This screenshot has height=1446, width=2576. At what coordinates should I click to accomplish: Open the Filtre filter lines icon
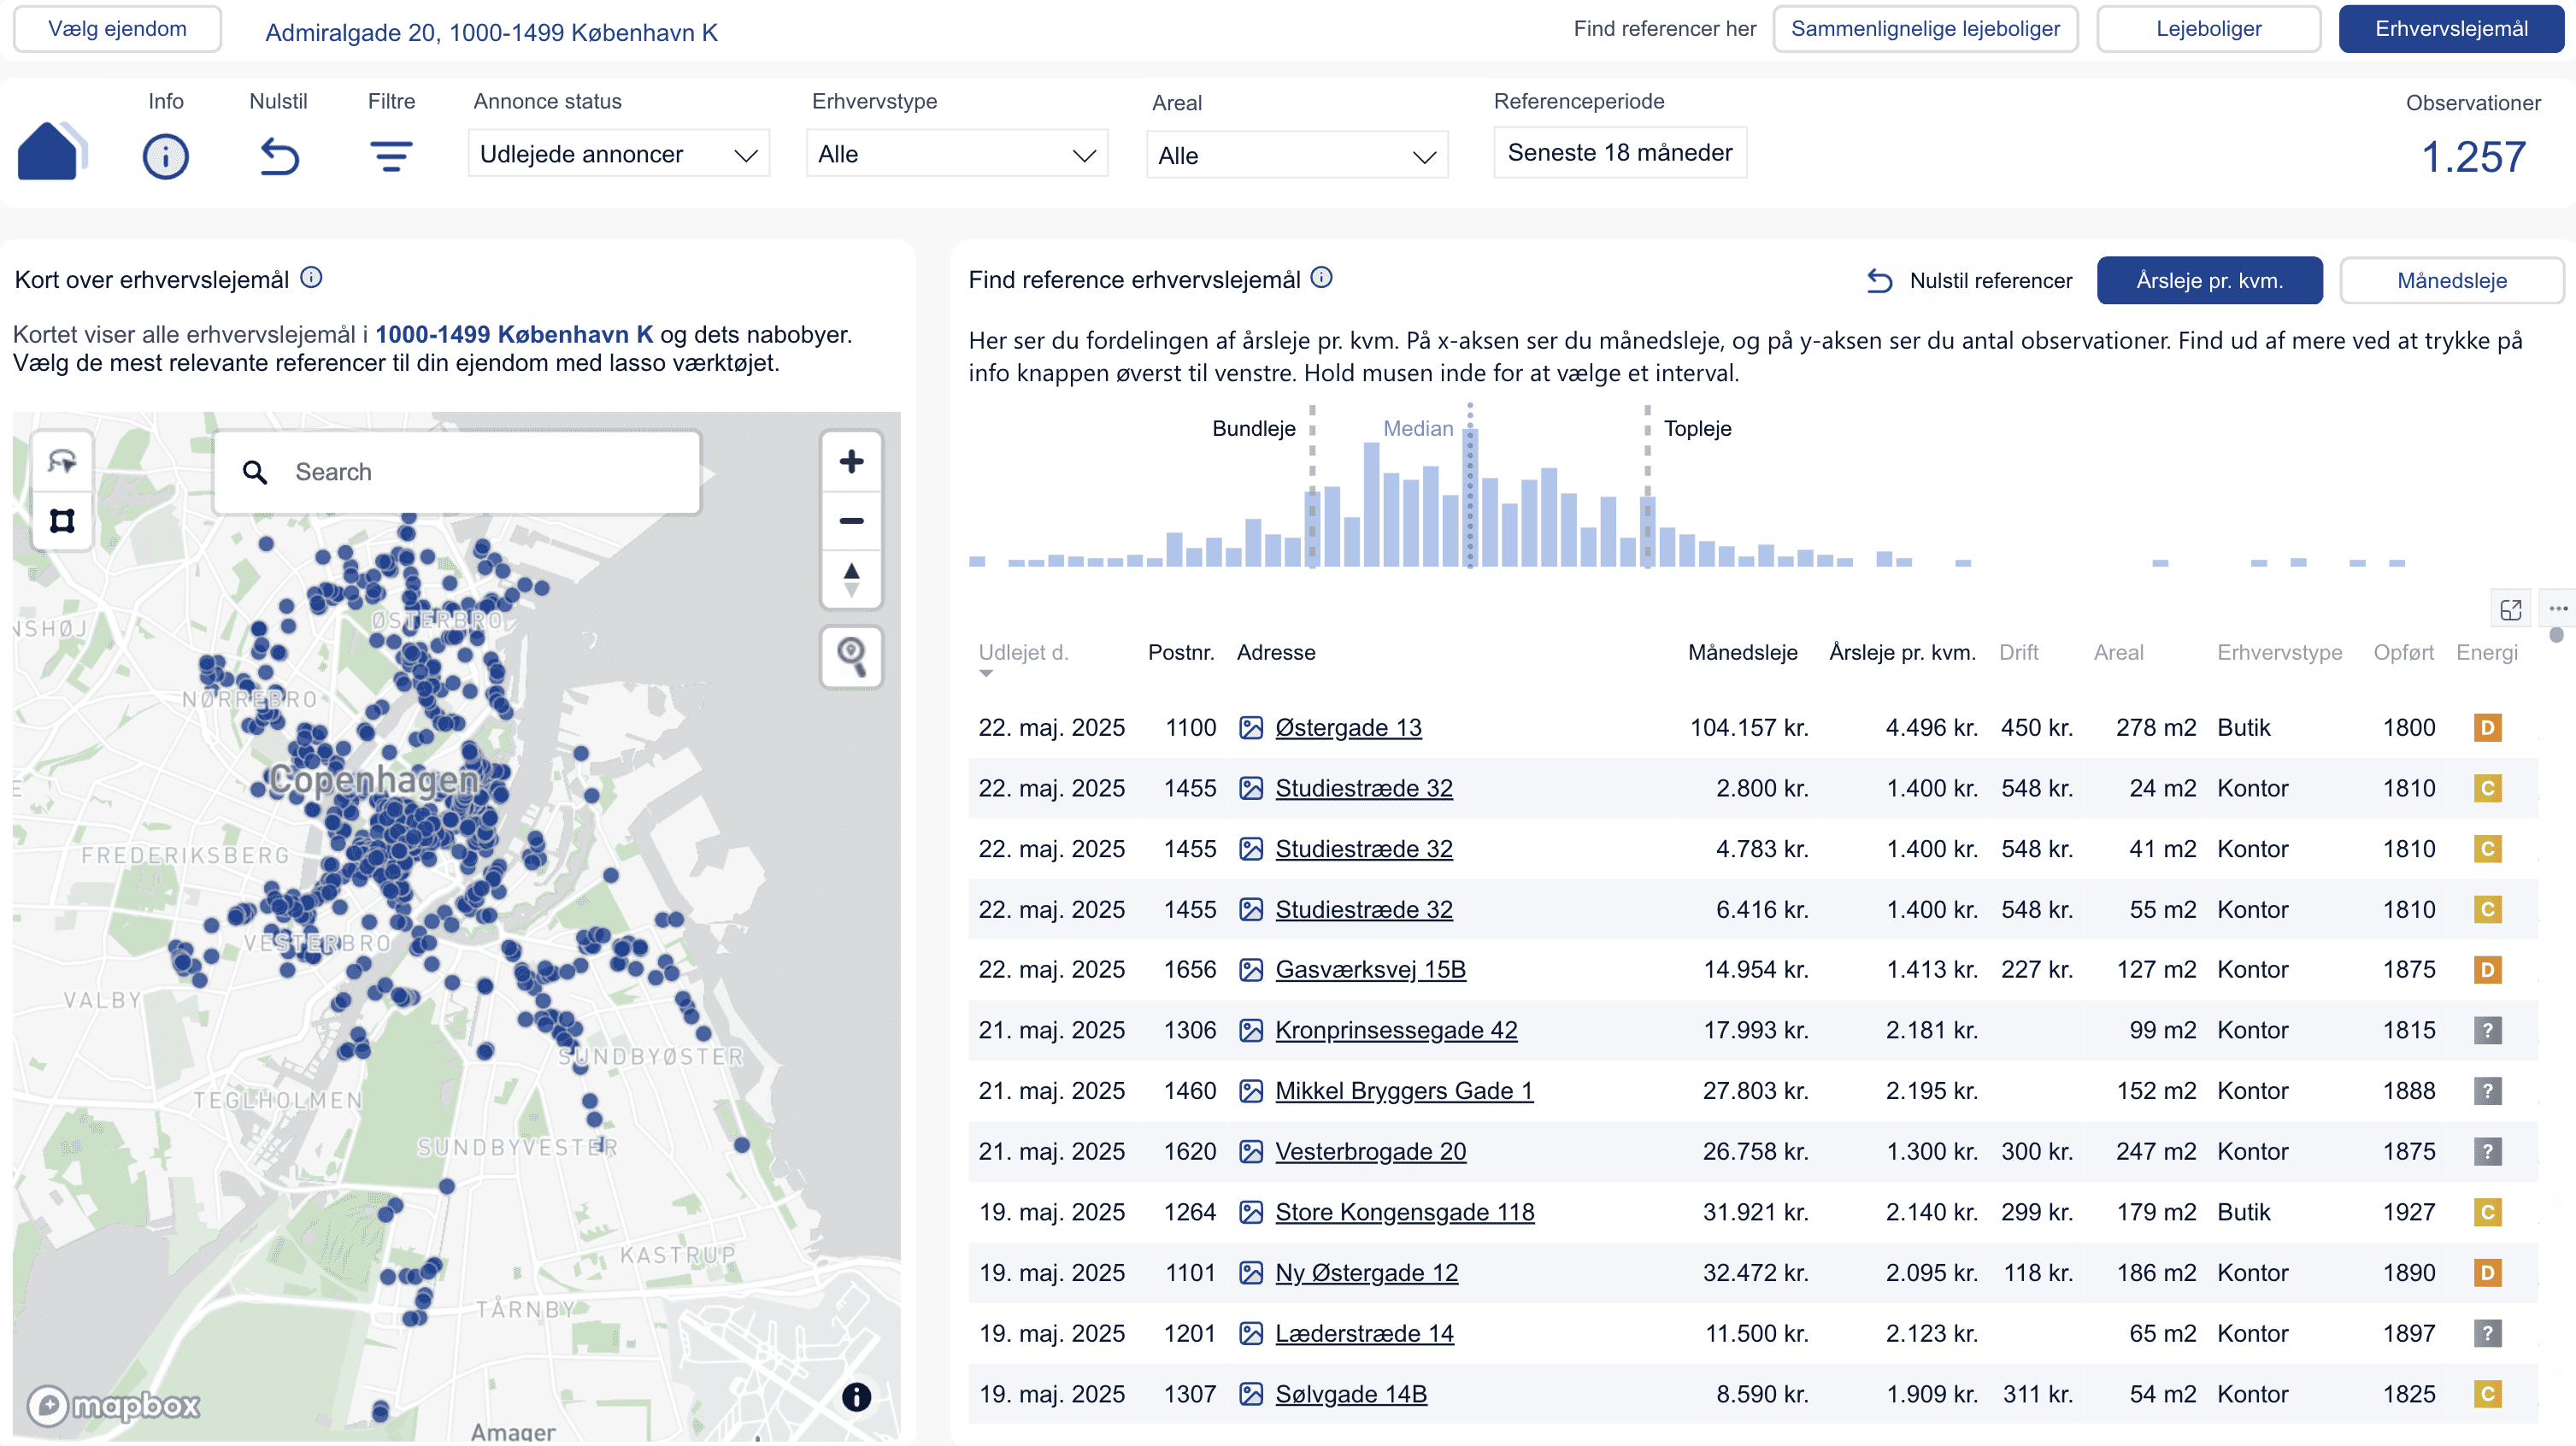(391, 156)
